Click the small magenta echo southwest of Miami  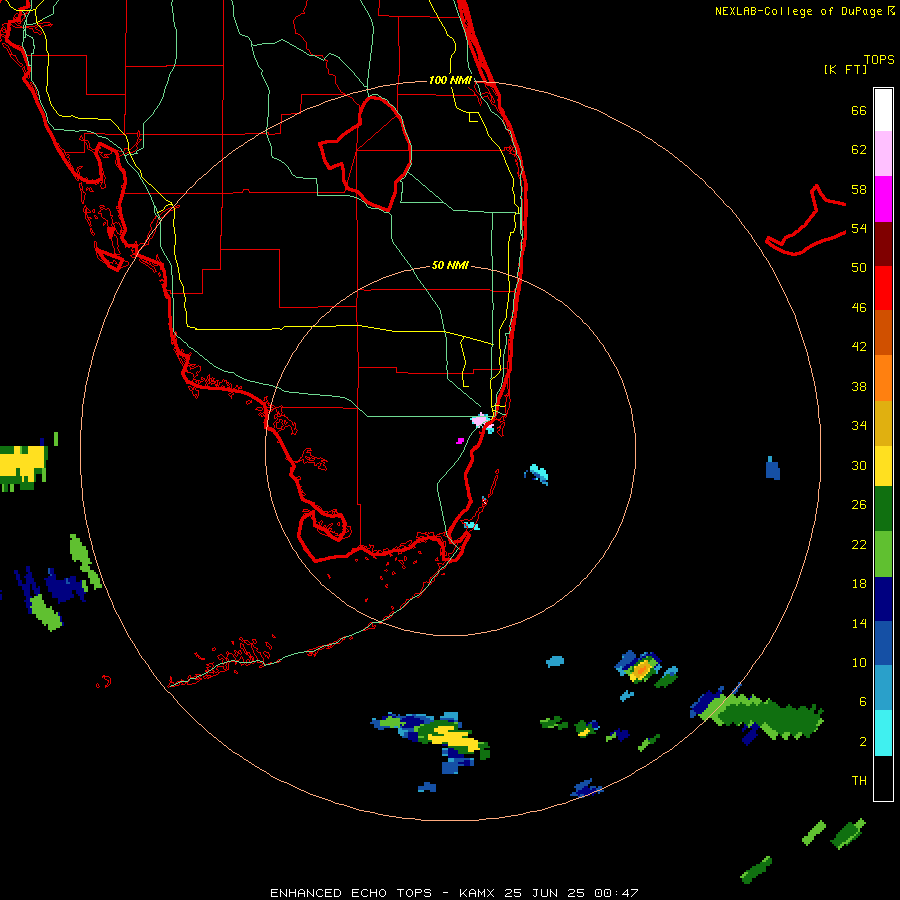click(460, 441)
